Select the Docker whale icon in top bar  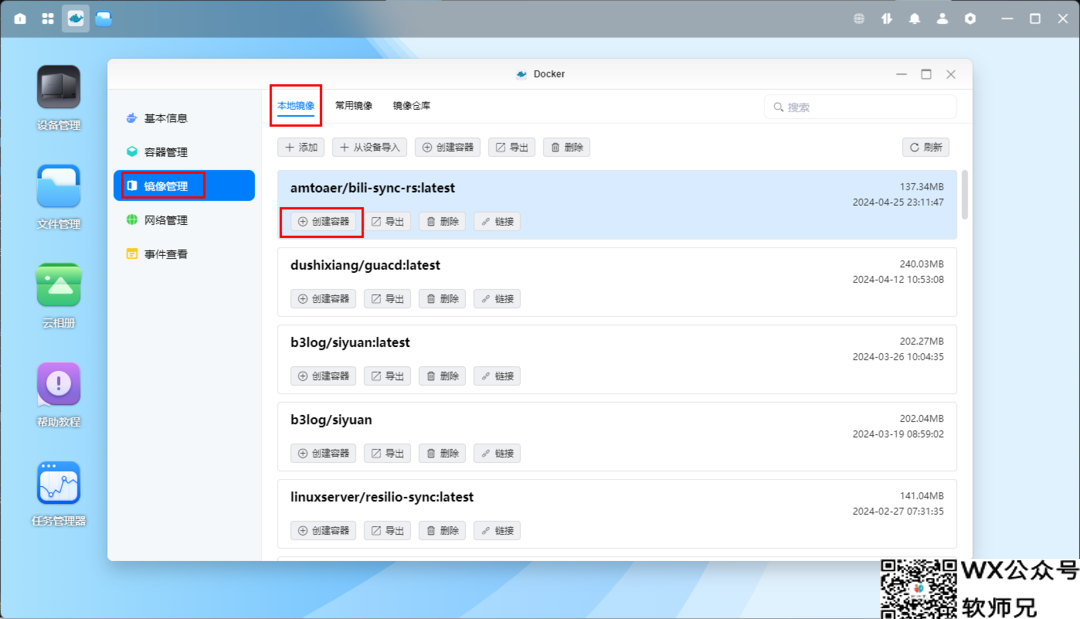tap(76, 19)
